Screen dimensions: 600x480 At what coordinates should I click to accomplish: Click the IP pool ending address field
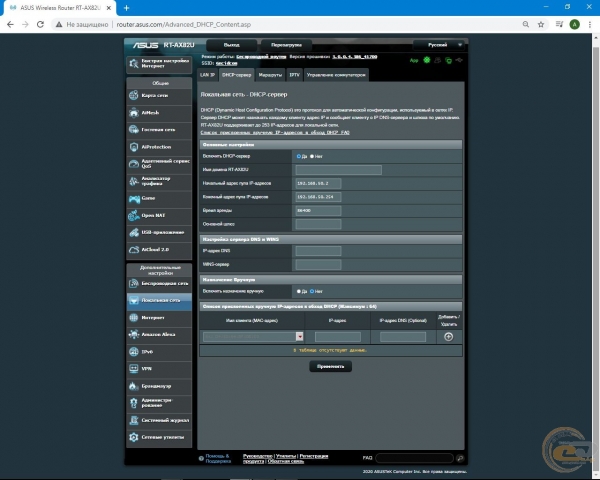click(x=318, y=197)
